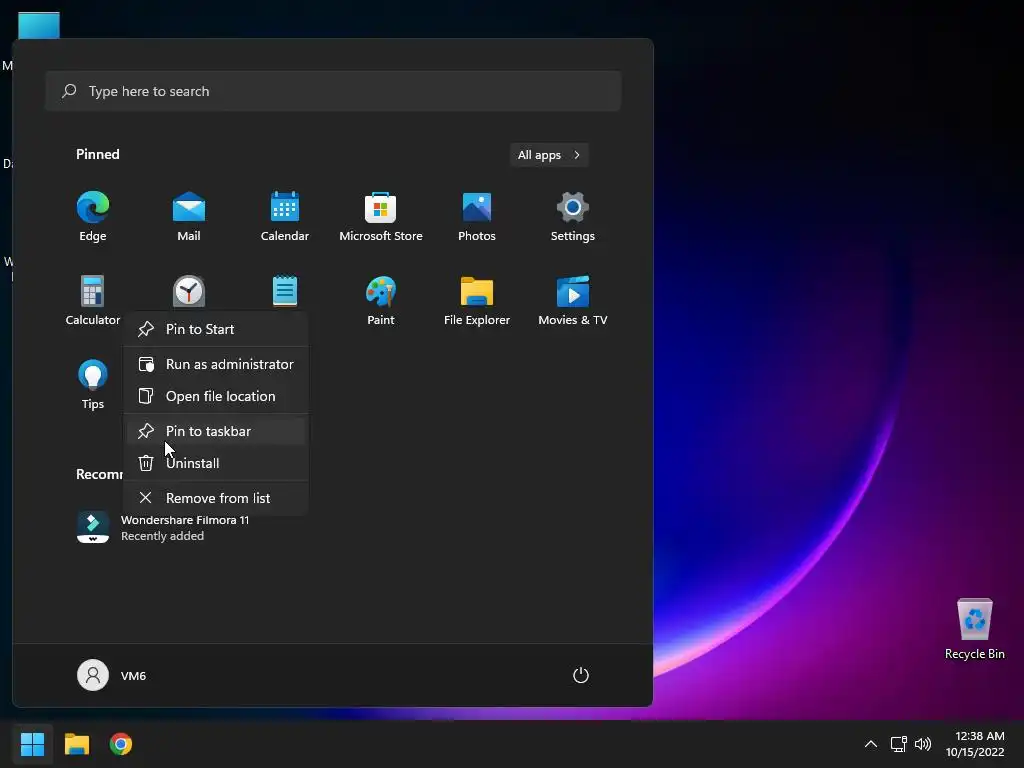
Task: Open the Notepad pinned icon
Action: (x=285, y=291)
